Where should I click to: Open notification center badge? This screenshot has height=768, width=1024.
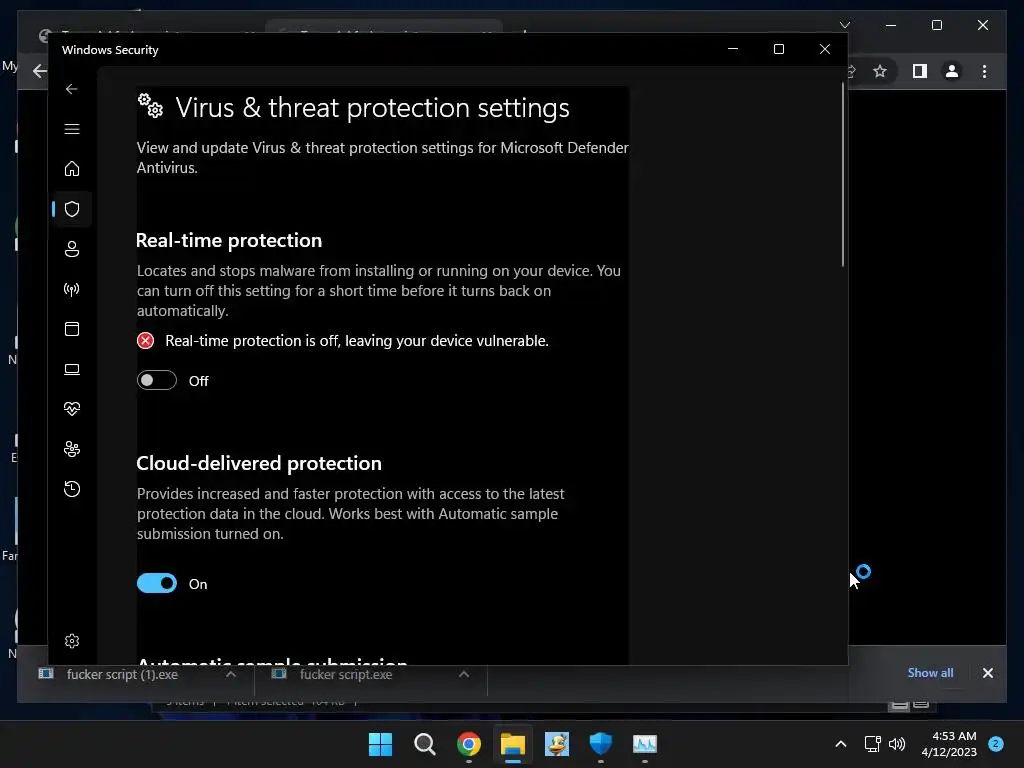click(x=995, y=743)
